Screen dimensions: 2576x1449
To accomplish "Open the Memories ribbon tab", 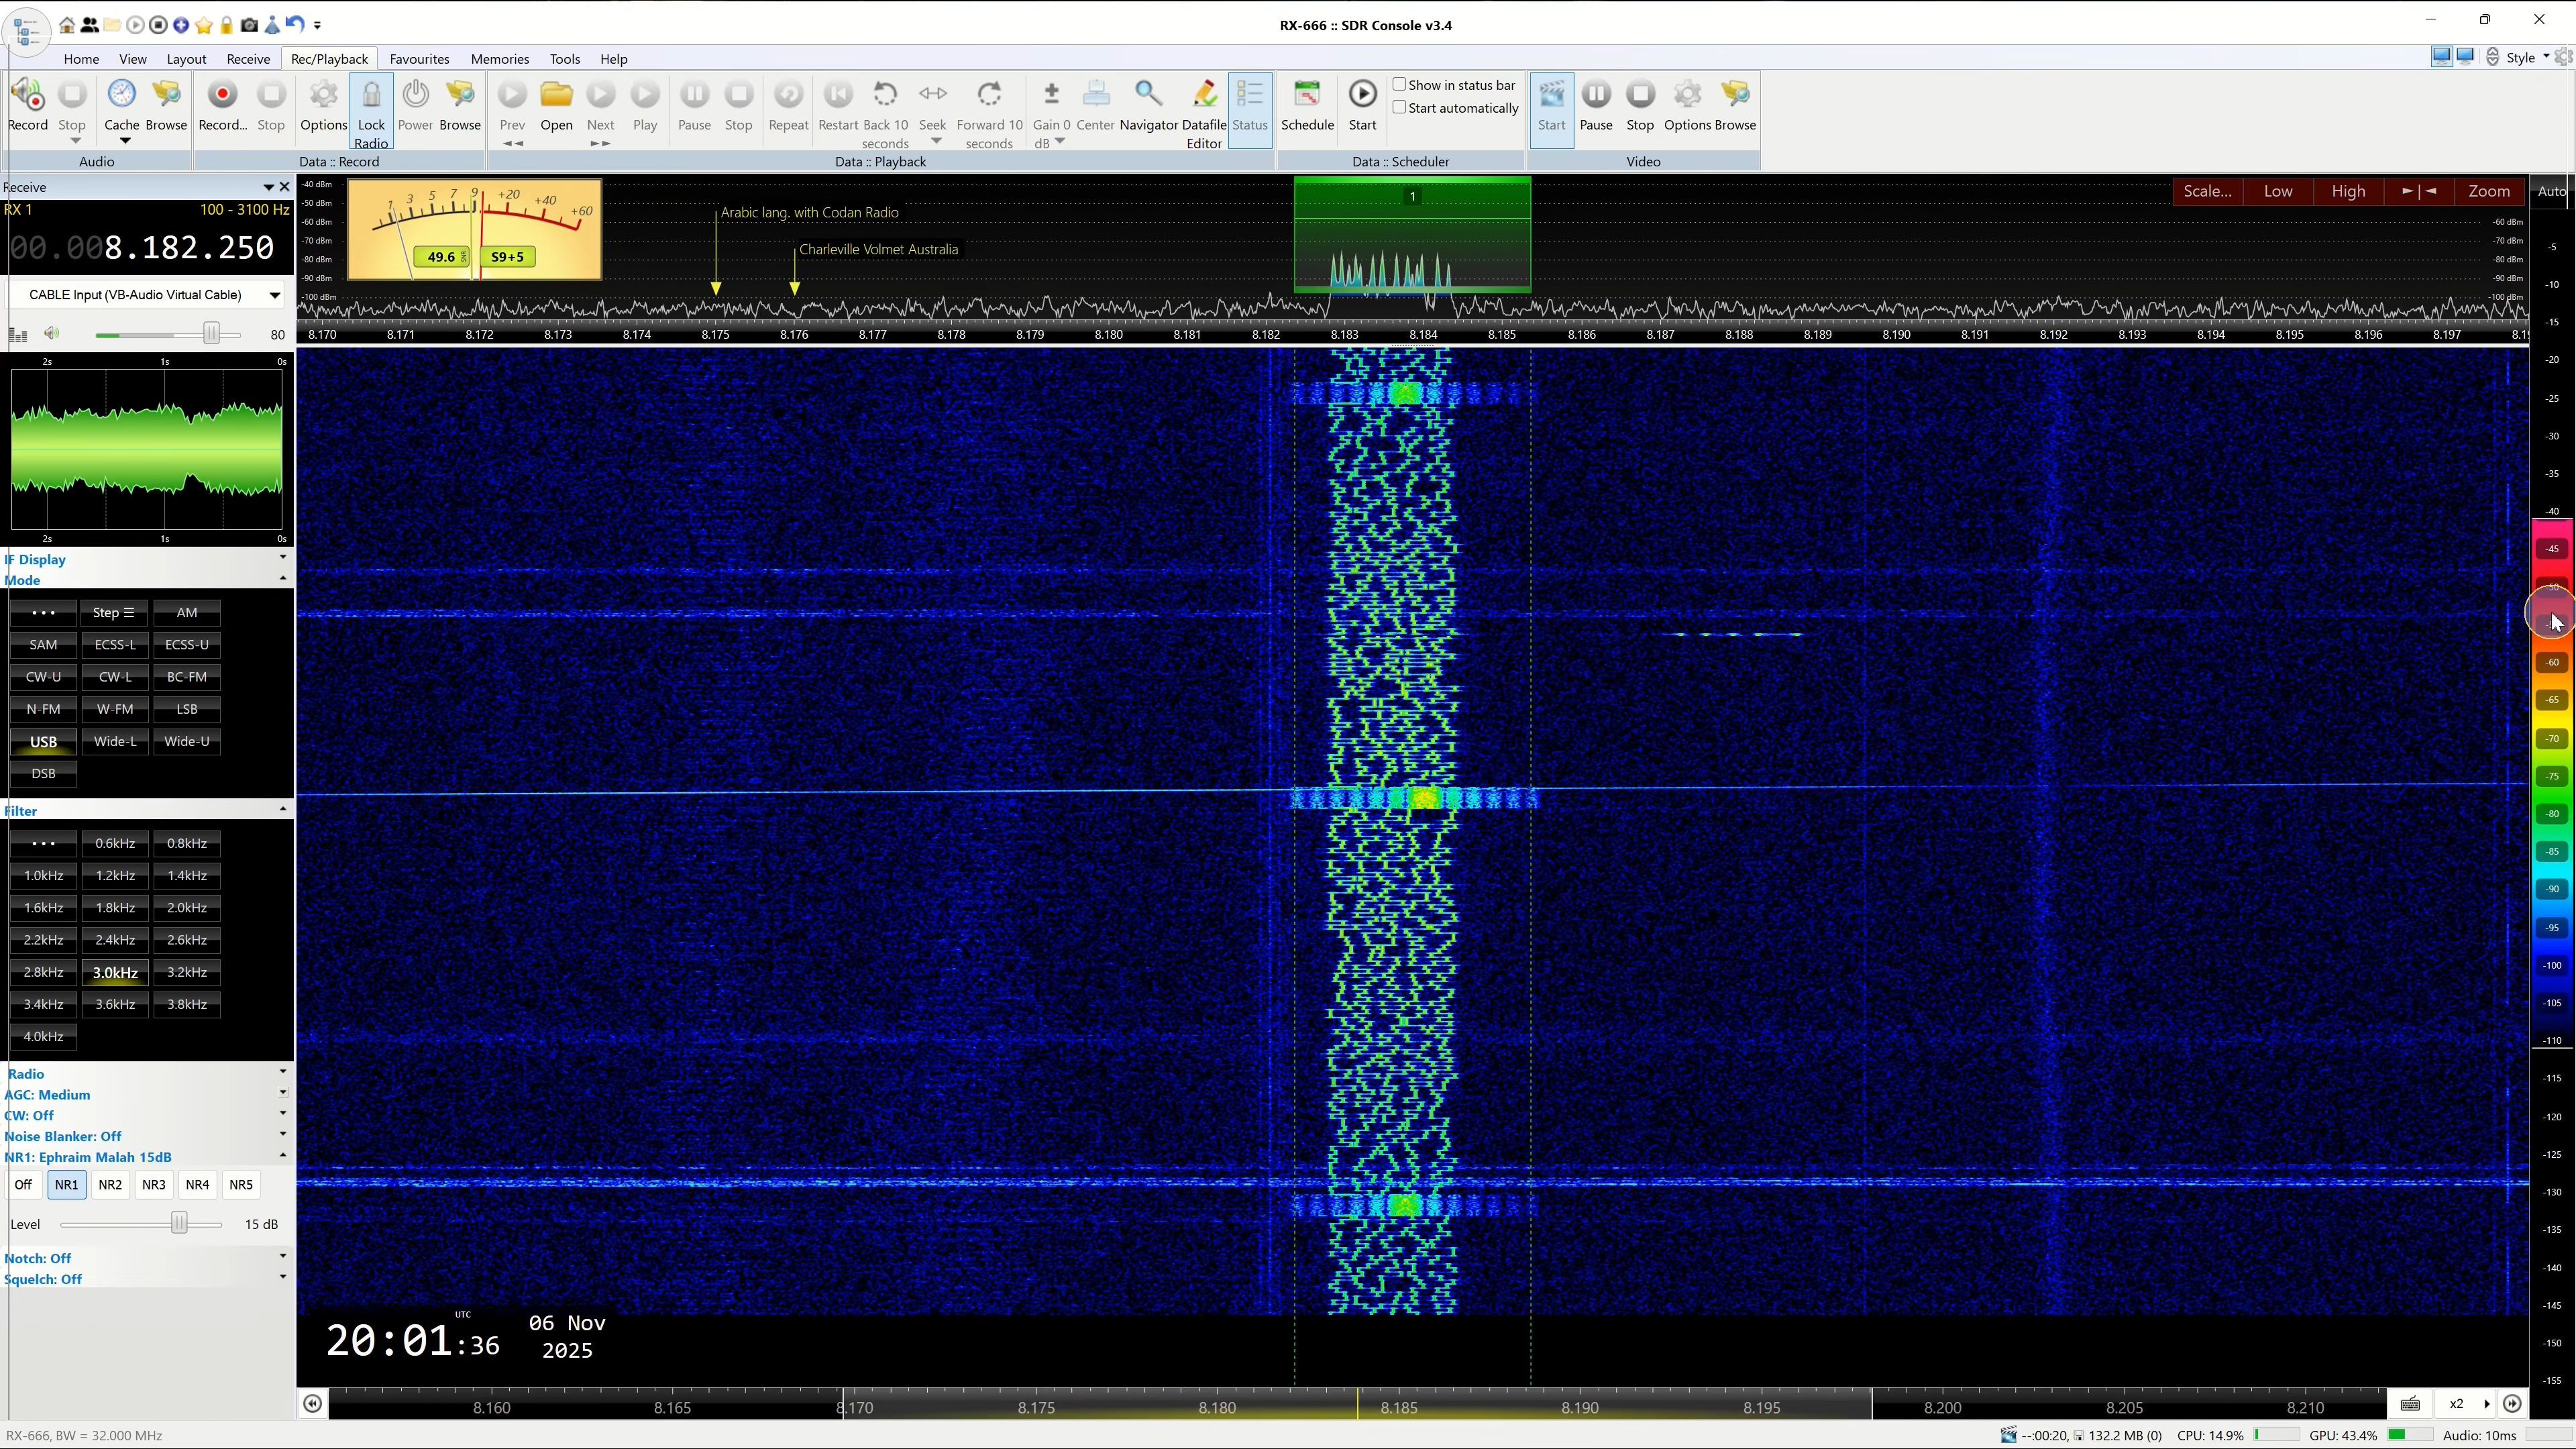I will pyautogui.click(x=499, y=59).
